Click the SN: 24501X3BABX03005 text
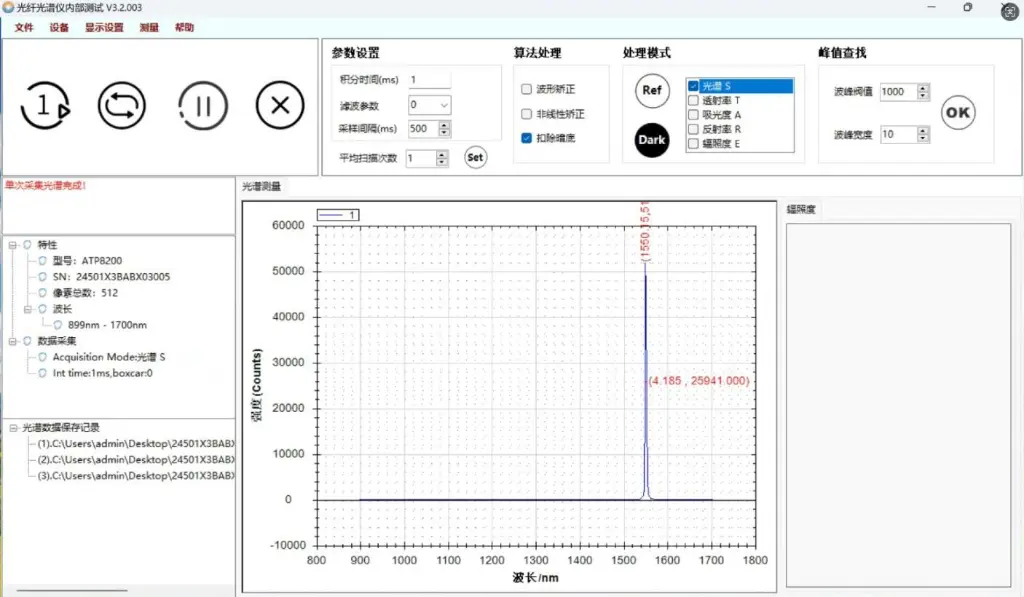The width and height of the screenshot is (1024, 597). 111,277
